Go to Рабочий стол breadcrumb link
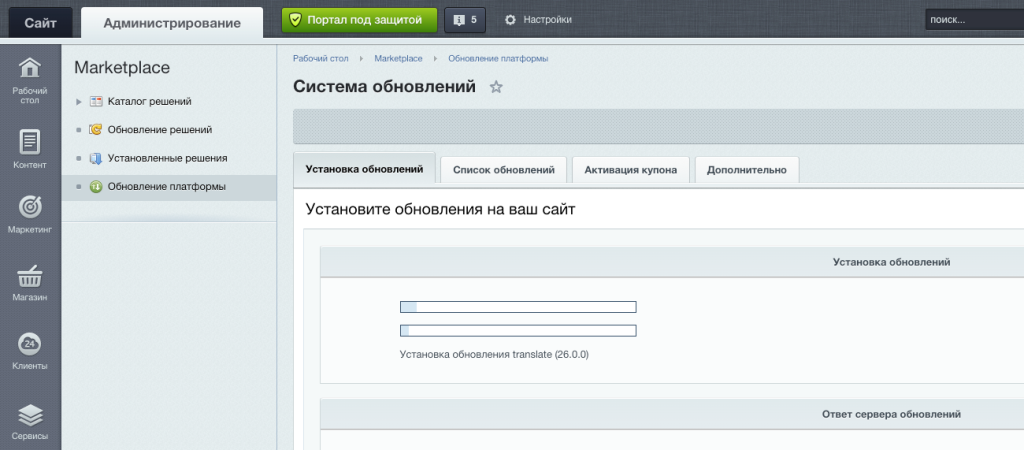 (321, 59)
